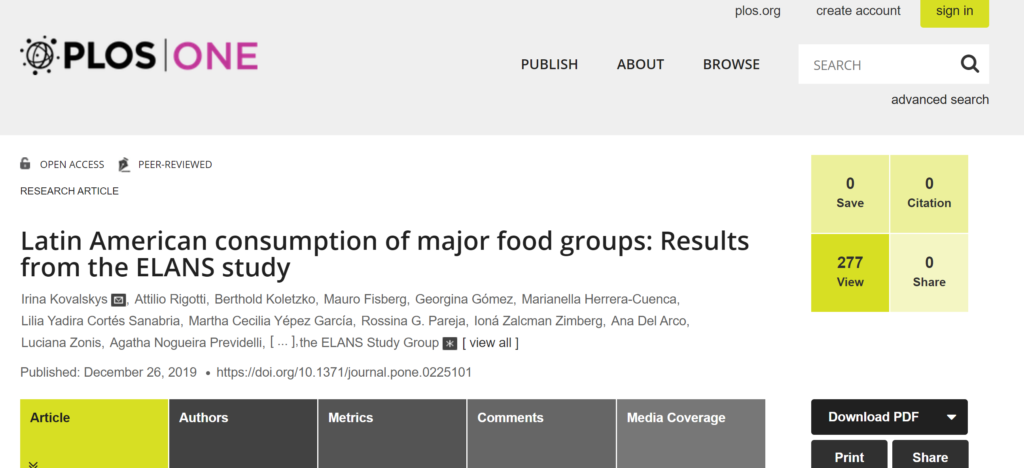Expand the full author list via view all
Viewport: 1024px width, 468px height.
click(x=490, y=343)
